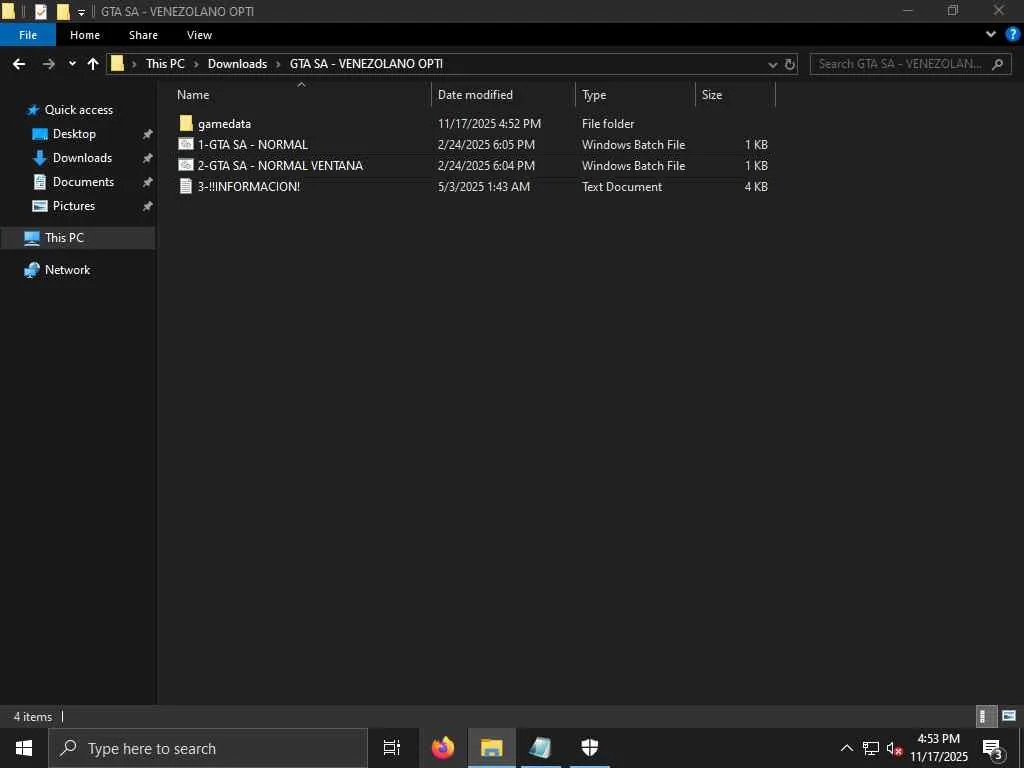Click the batch file icon of 1-GTA SA - NORMAL
Image resolution: width=1024 pixels, height=768 pixels.
(186, 144)
